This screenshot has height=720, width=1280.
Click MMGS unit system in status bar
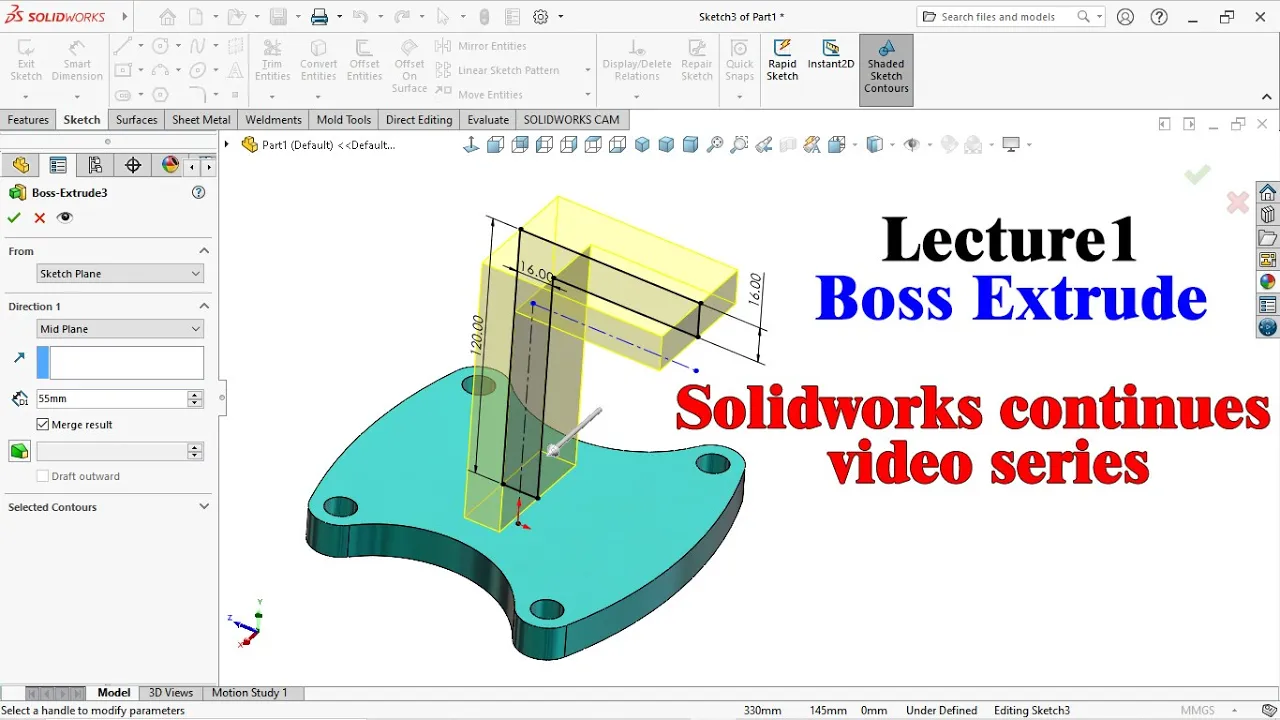point(1198,710)
